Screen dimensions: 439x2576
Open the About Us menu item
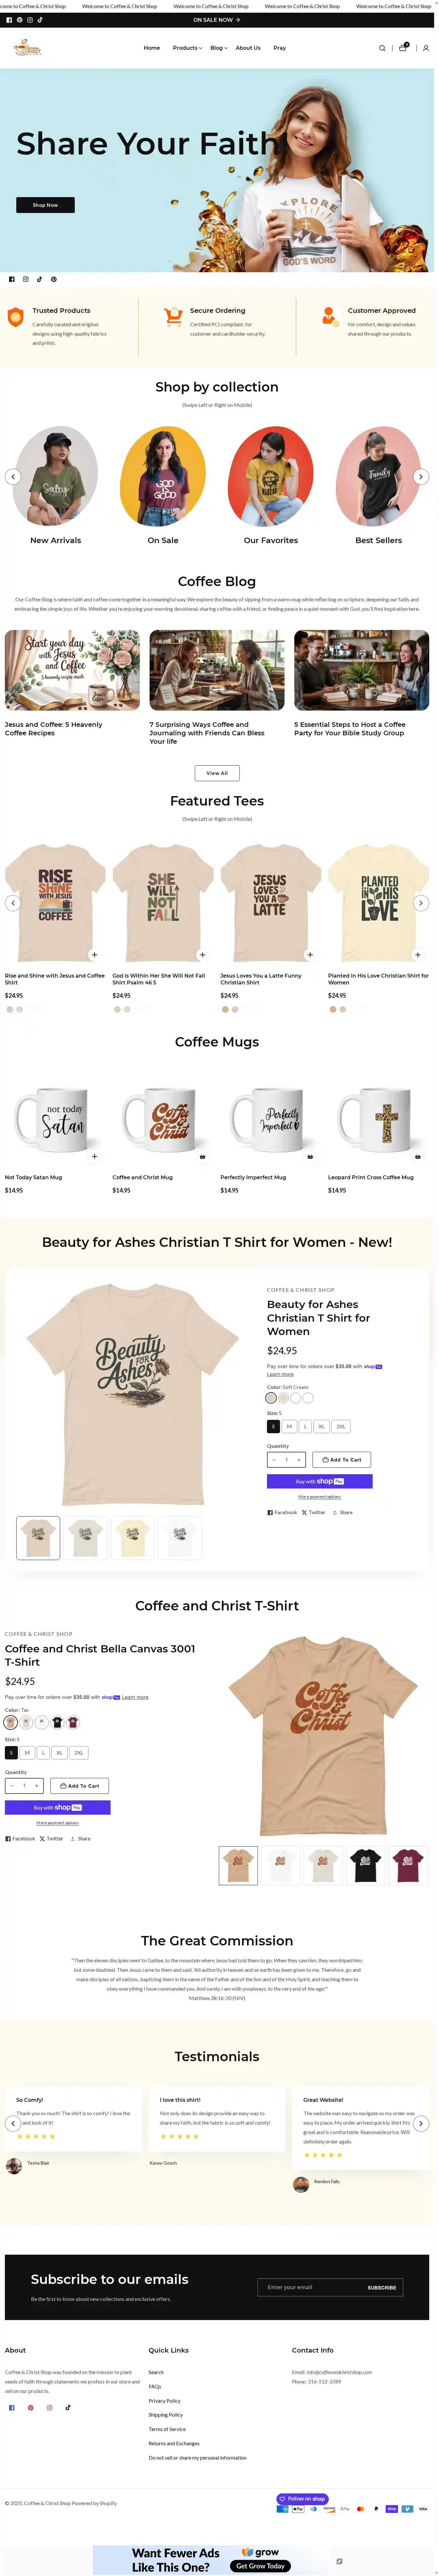(248, 48)
